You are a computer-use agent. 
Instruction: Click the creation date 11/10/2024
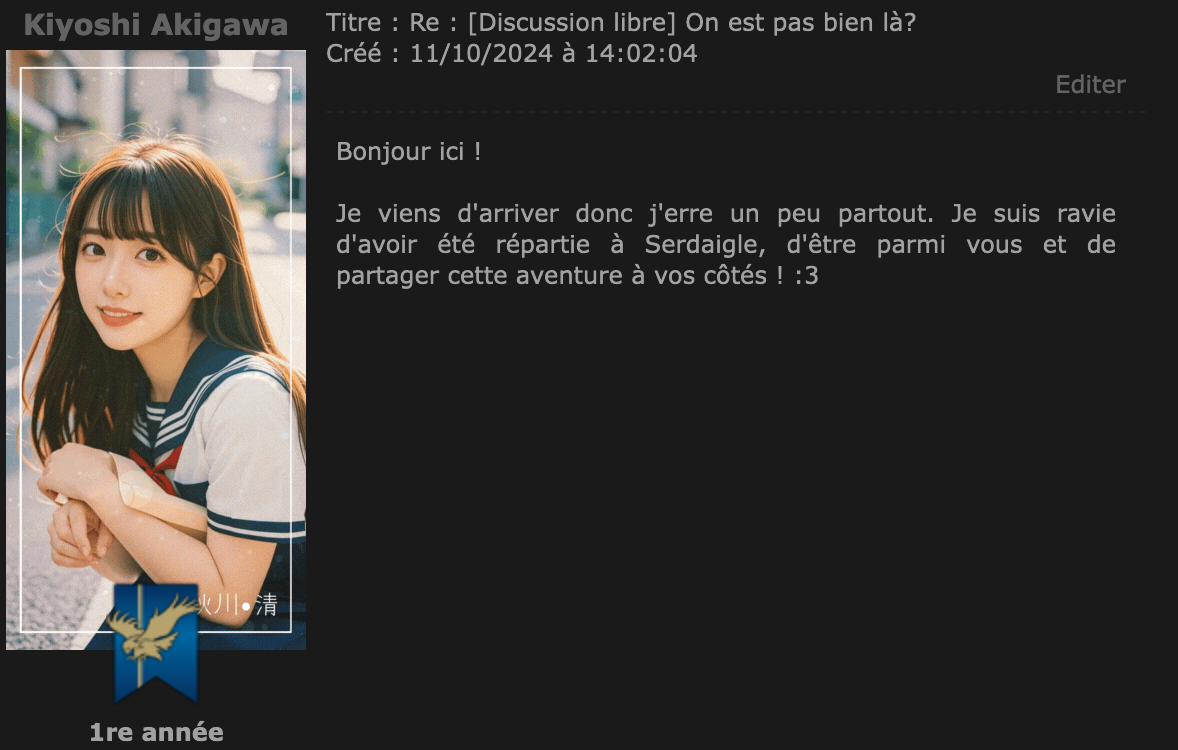[481, 53]
